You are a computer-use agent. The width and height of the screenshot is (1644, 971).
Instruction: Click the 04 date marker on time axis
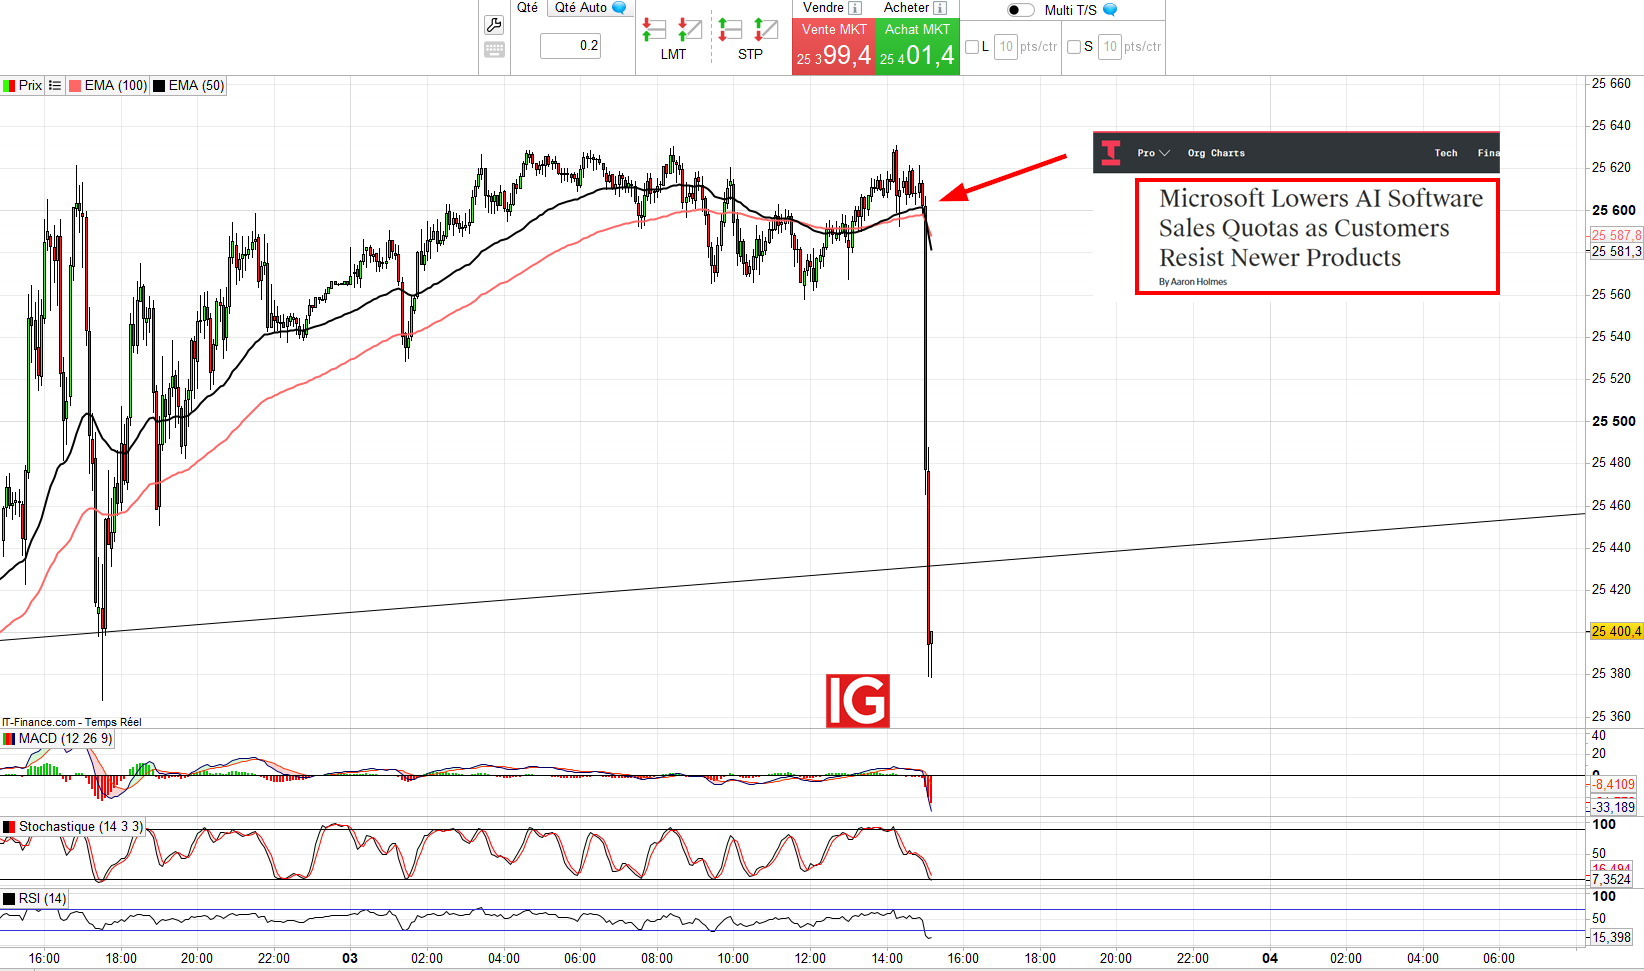1270,958
